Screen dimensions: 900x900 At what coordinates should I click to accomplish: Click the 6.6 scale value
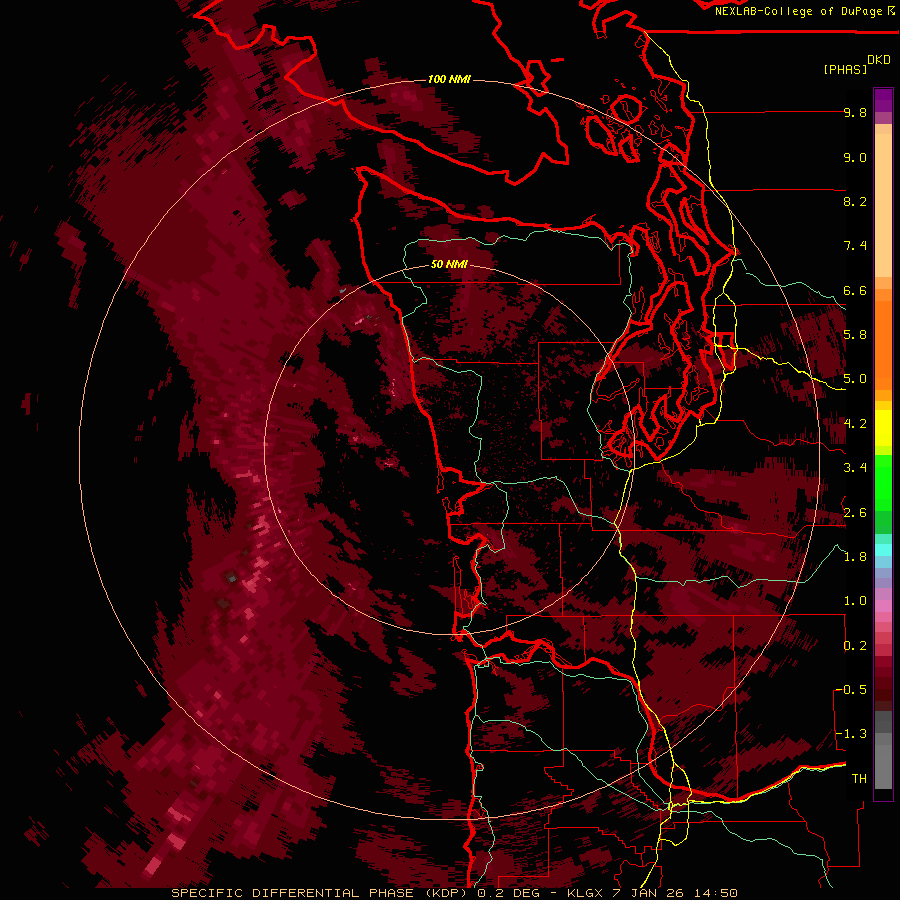click(855, 290)
